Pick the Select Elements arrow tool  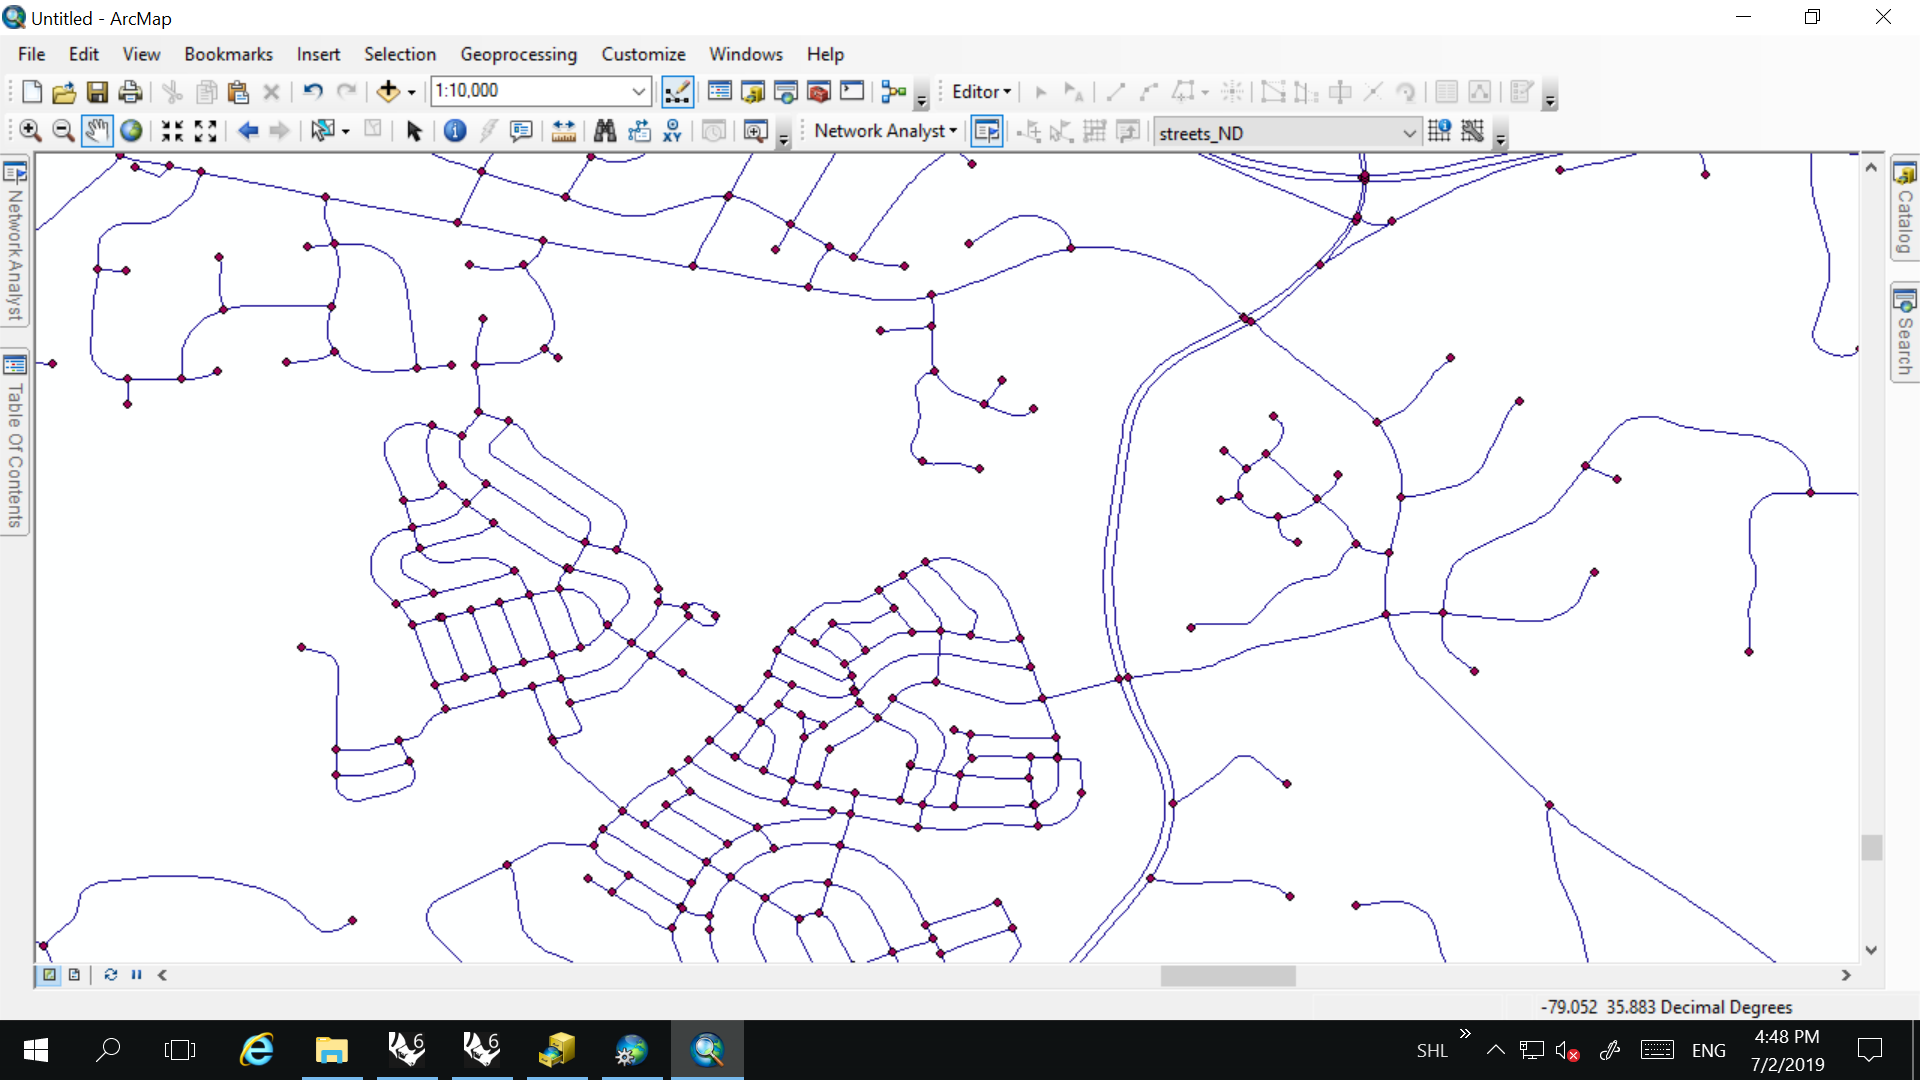click(414, 131)
